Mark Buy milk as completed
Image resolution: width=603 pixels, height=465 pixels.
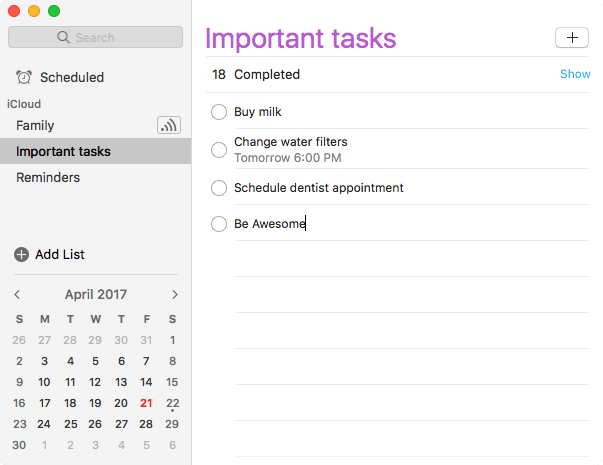pos(219,112)
